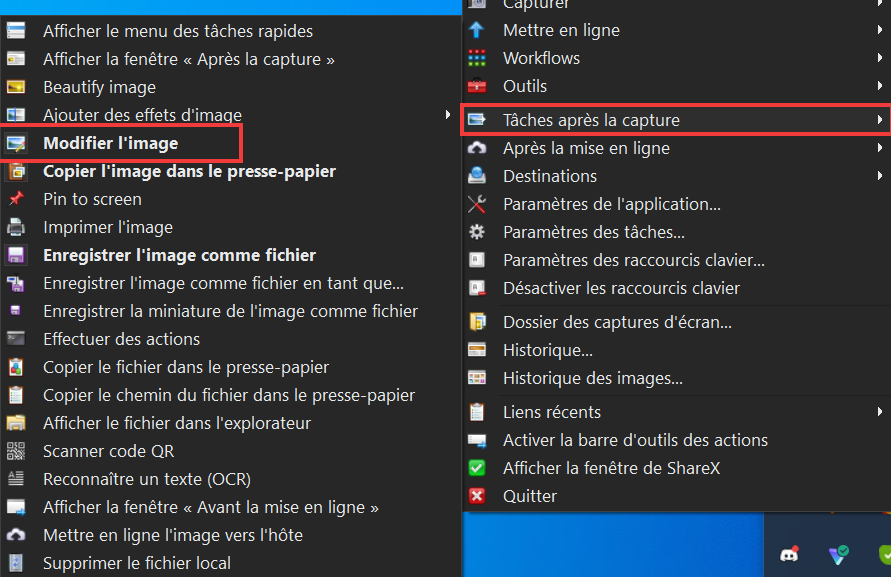The height and width of the screenshot is (577, 891).
Task: Open Dossier des captures d'écran label
Action: [617, 322]
